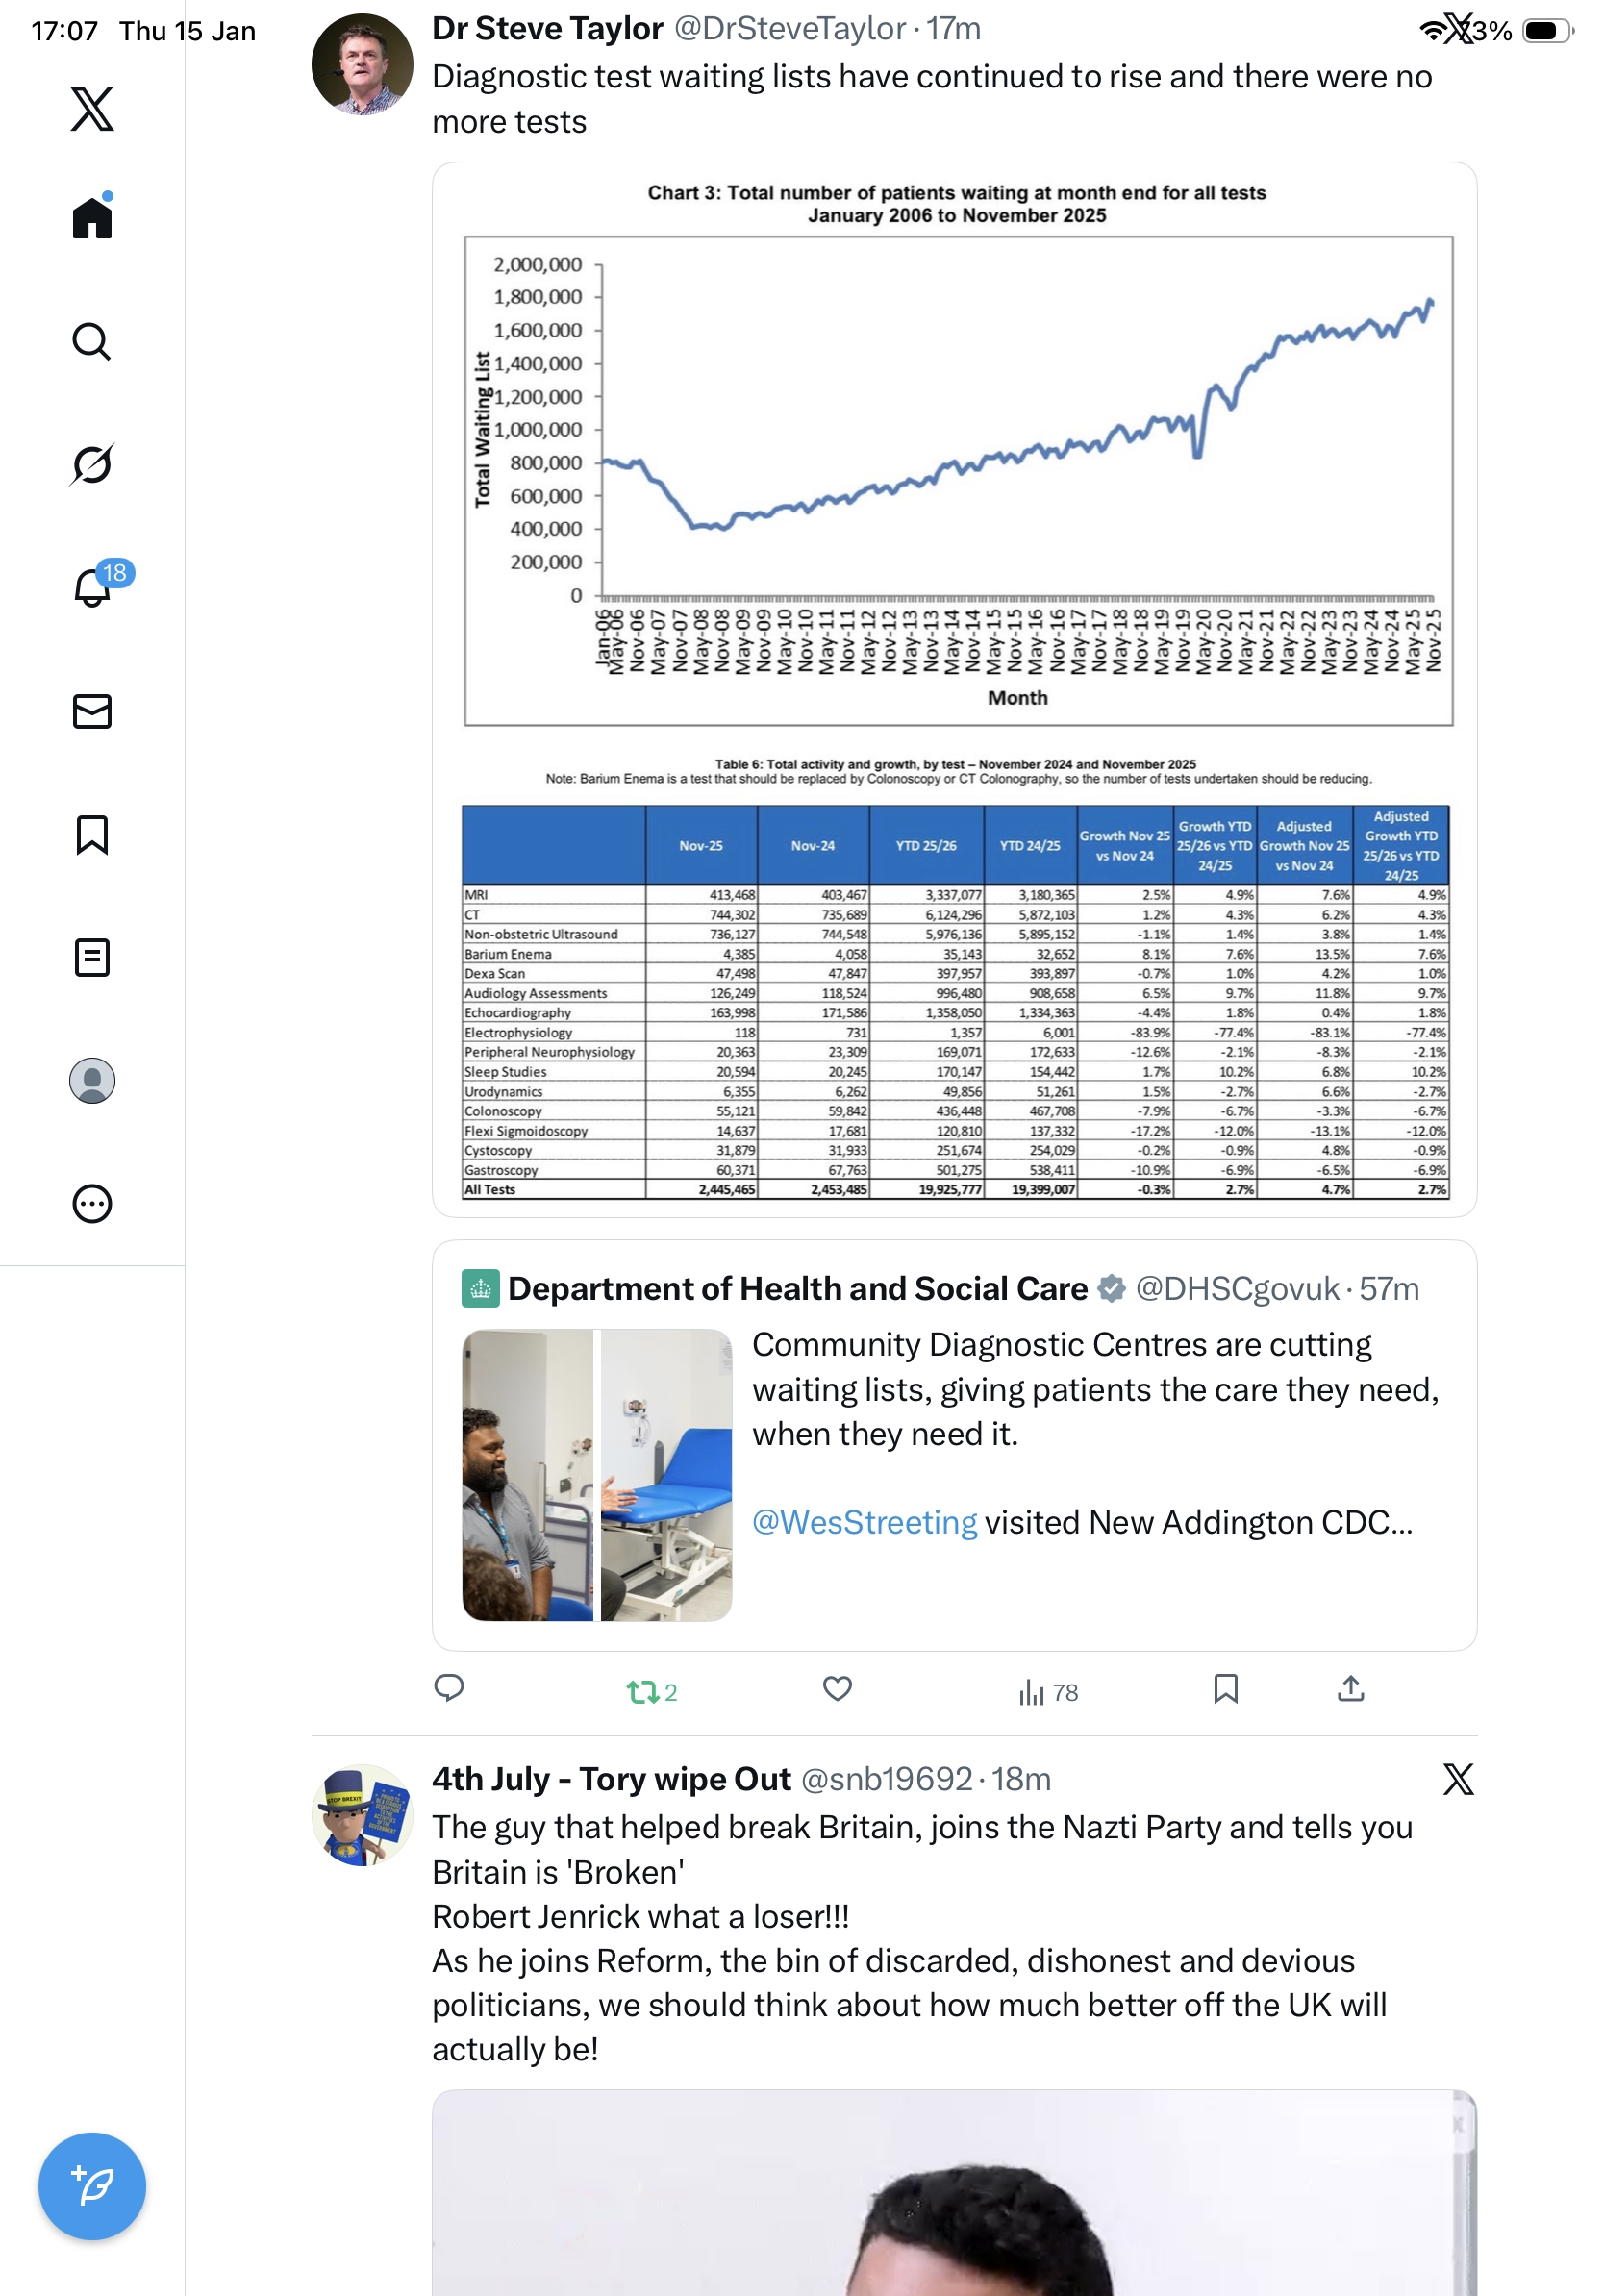
Task: Share Dr Steve Taylor's post
Action: (x=1350, y=1689)
